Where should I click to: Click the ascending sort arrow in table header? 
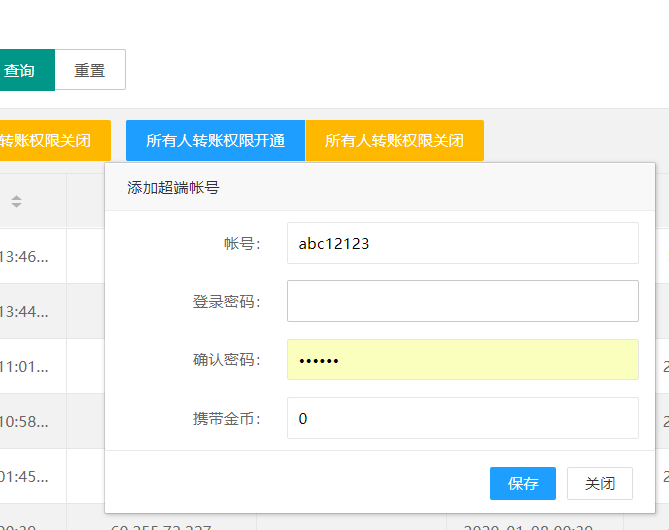(16, 197)
